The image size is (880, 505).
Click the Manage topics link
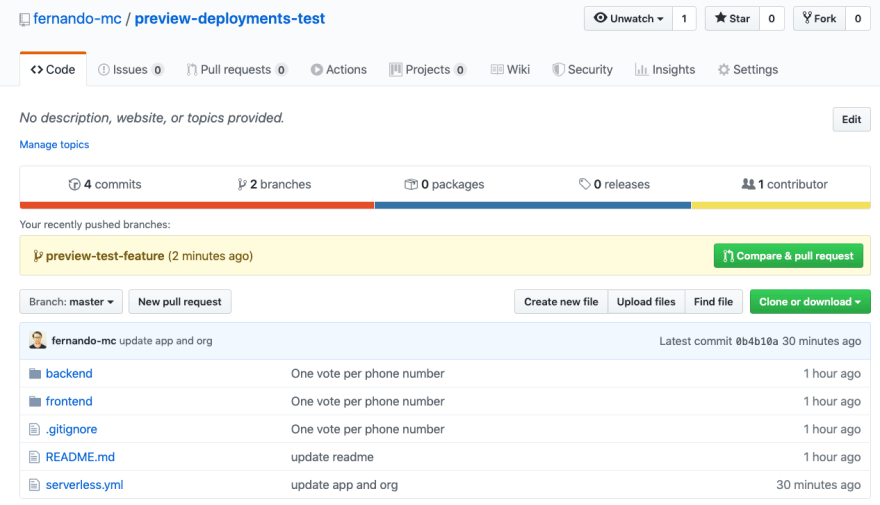pyautogui.click(x=54, y=145)
